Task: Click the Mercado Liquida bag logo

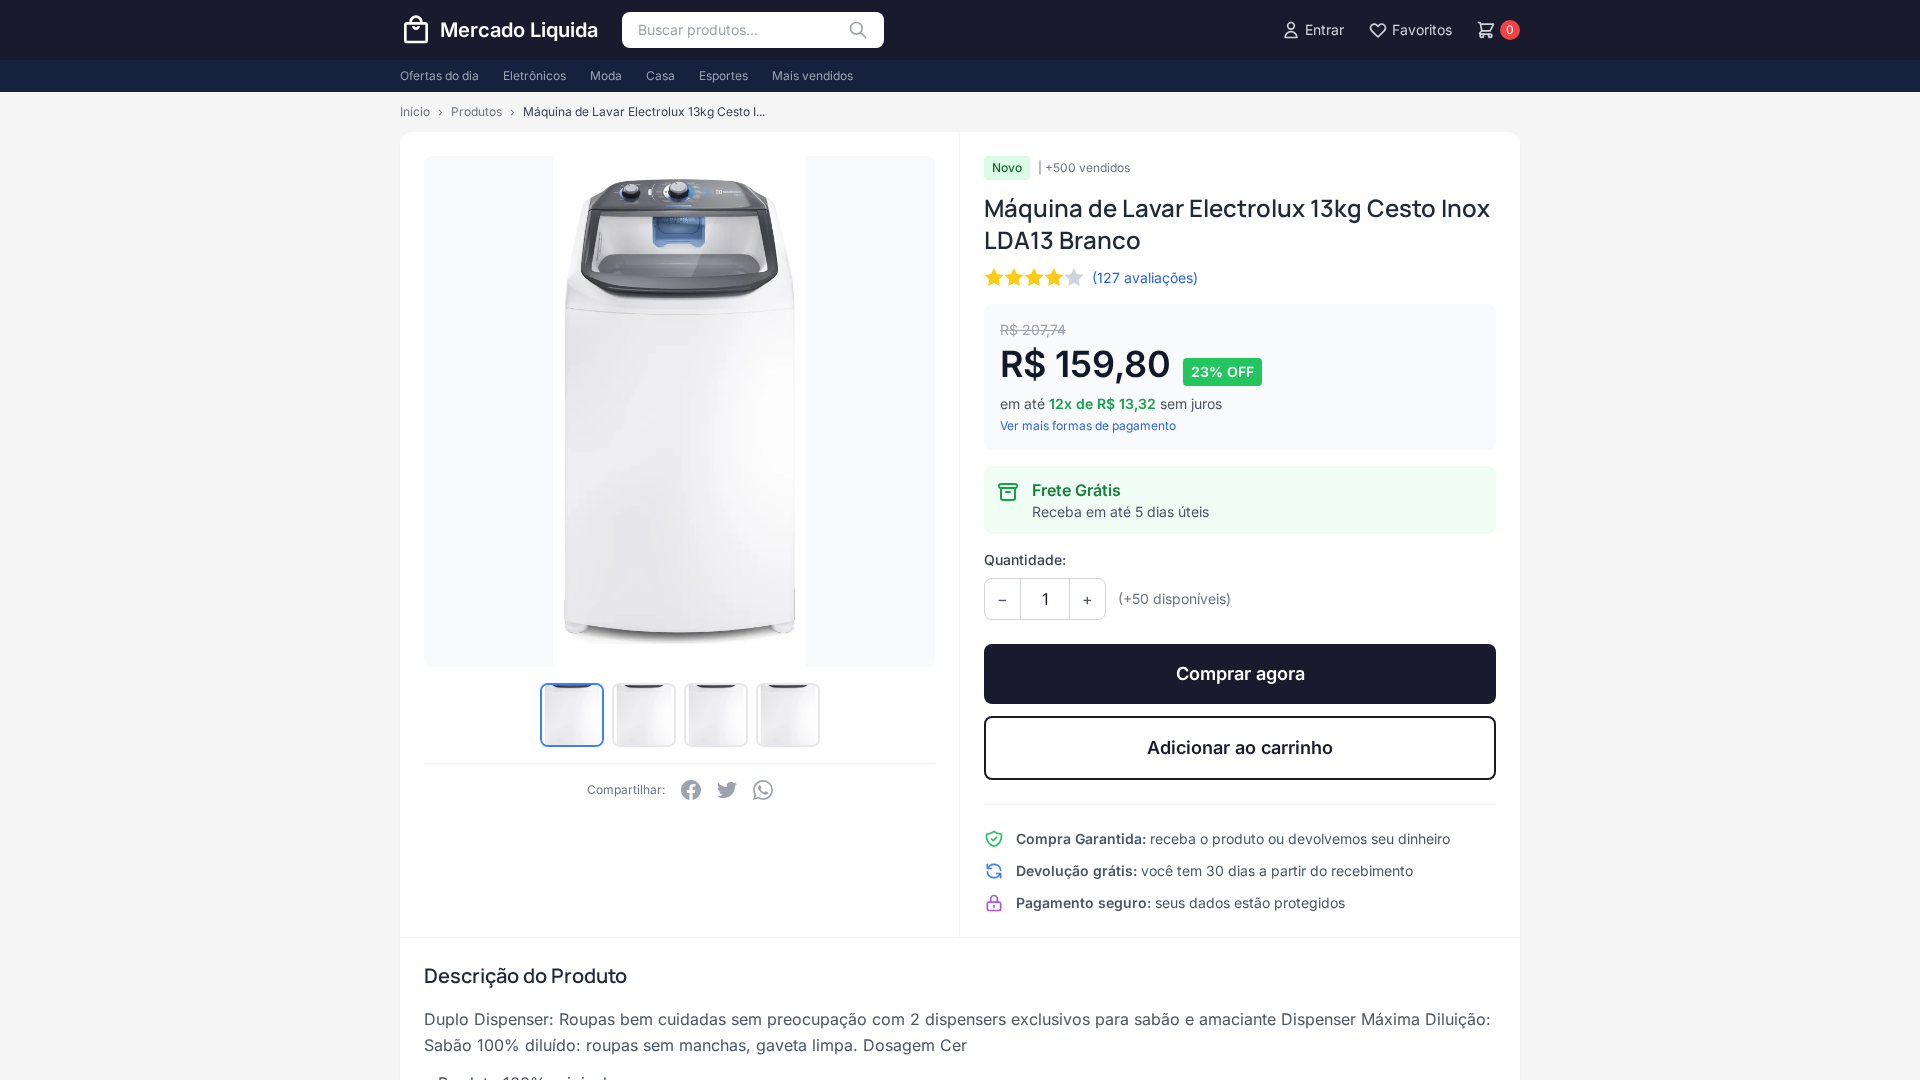Action: pos(416,30)
